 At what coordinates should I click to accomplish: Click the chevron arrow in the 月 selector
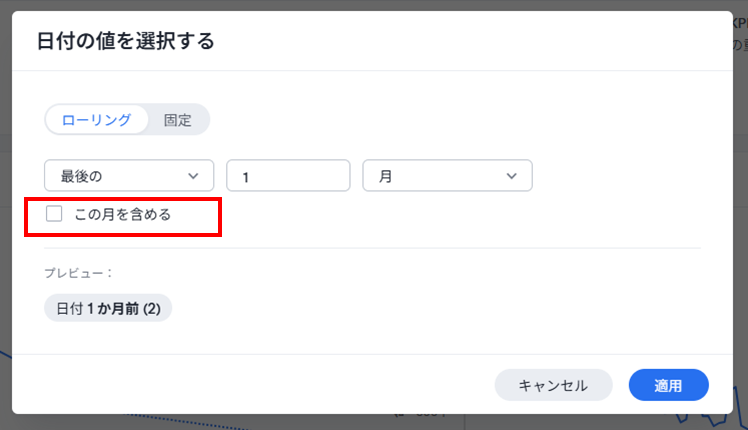coord(512,176)
